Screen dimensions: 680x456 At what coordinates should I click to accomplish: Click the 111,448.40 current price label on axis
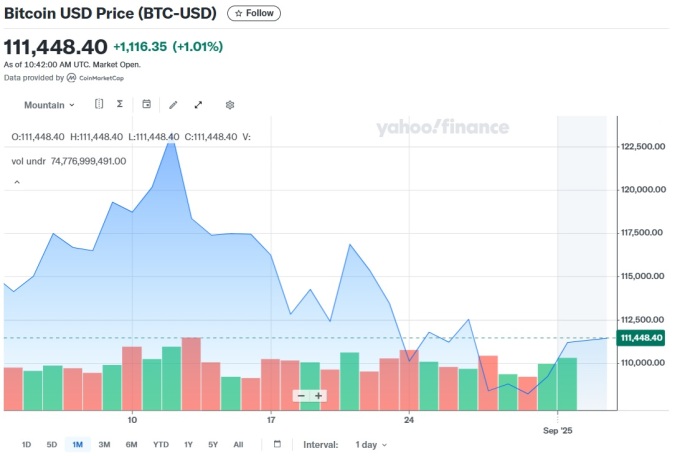[x=642, y=338]
